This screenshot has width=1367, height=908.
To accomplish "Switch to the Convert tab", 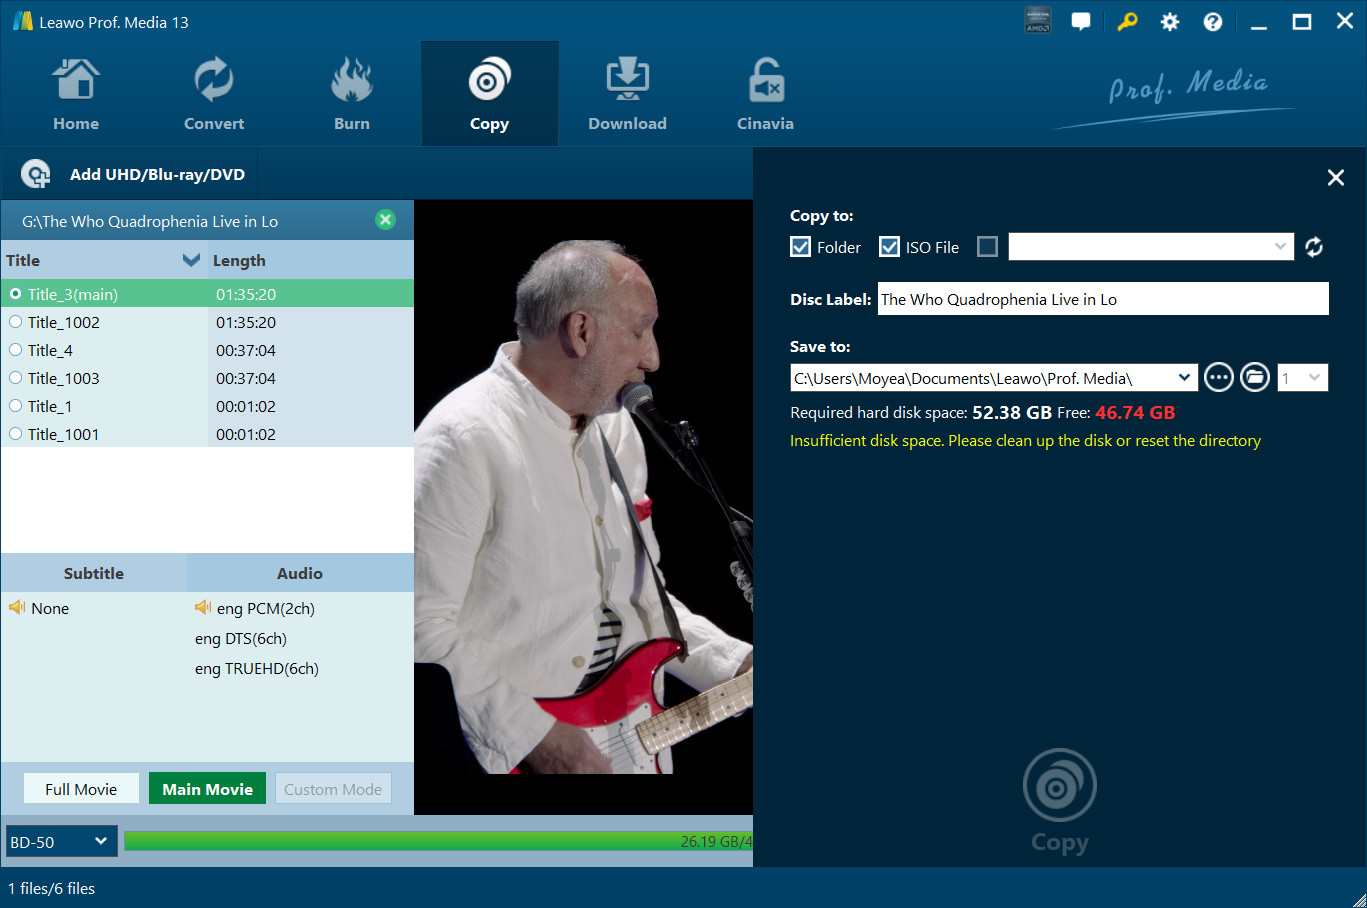I will [214, 95].
